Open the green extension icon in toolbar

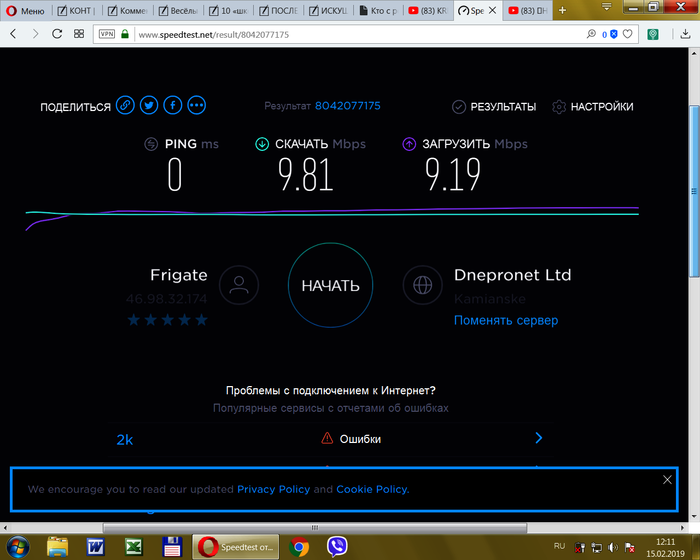point(653,34)
